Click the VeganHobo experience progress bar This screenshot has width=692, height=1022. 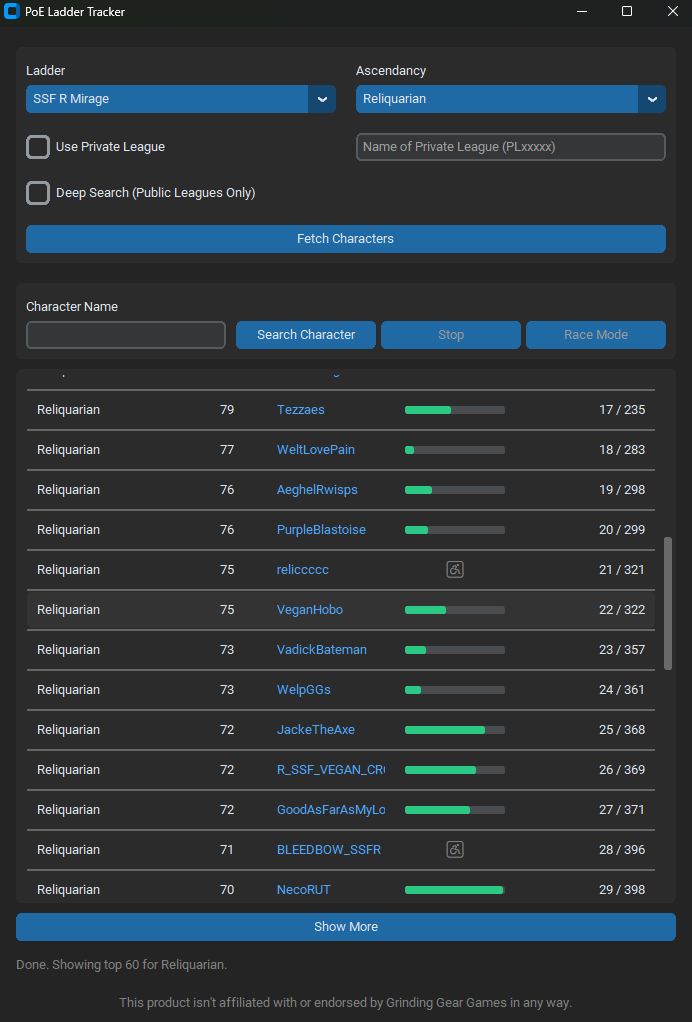pos(455,610)
